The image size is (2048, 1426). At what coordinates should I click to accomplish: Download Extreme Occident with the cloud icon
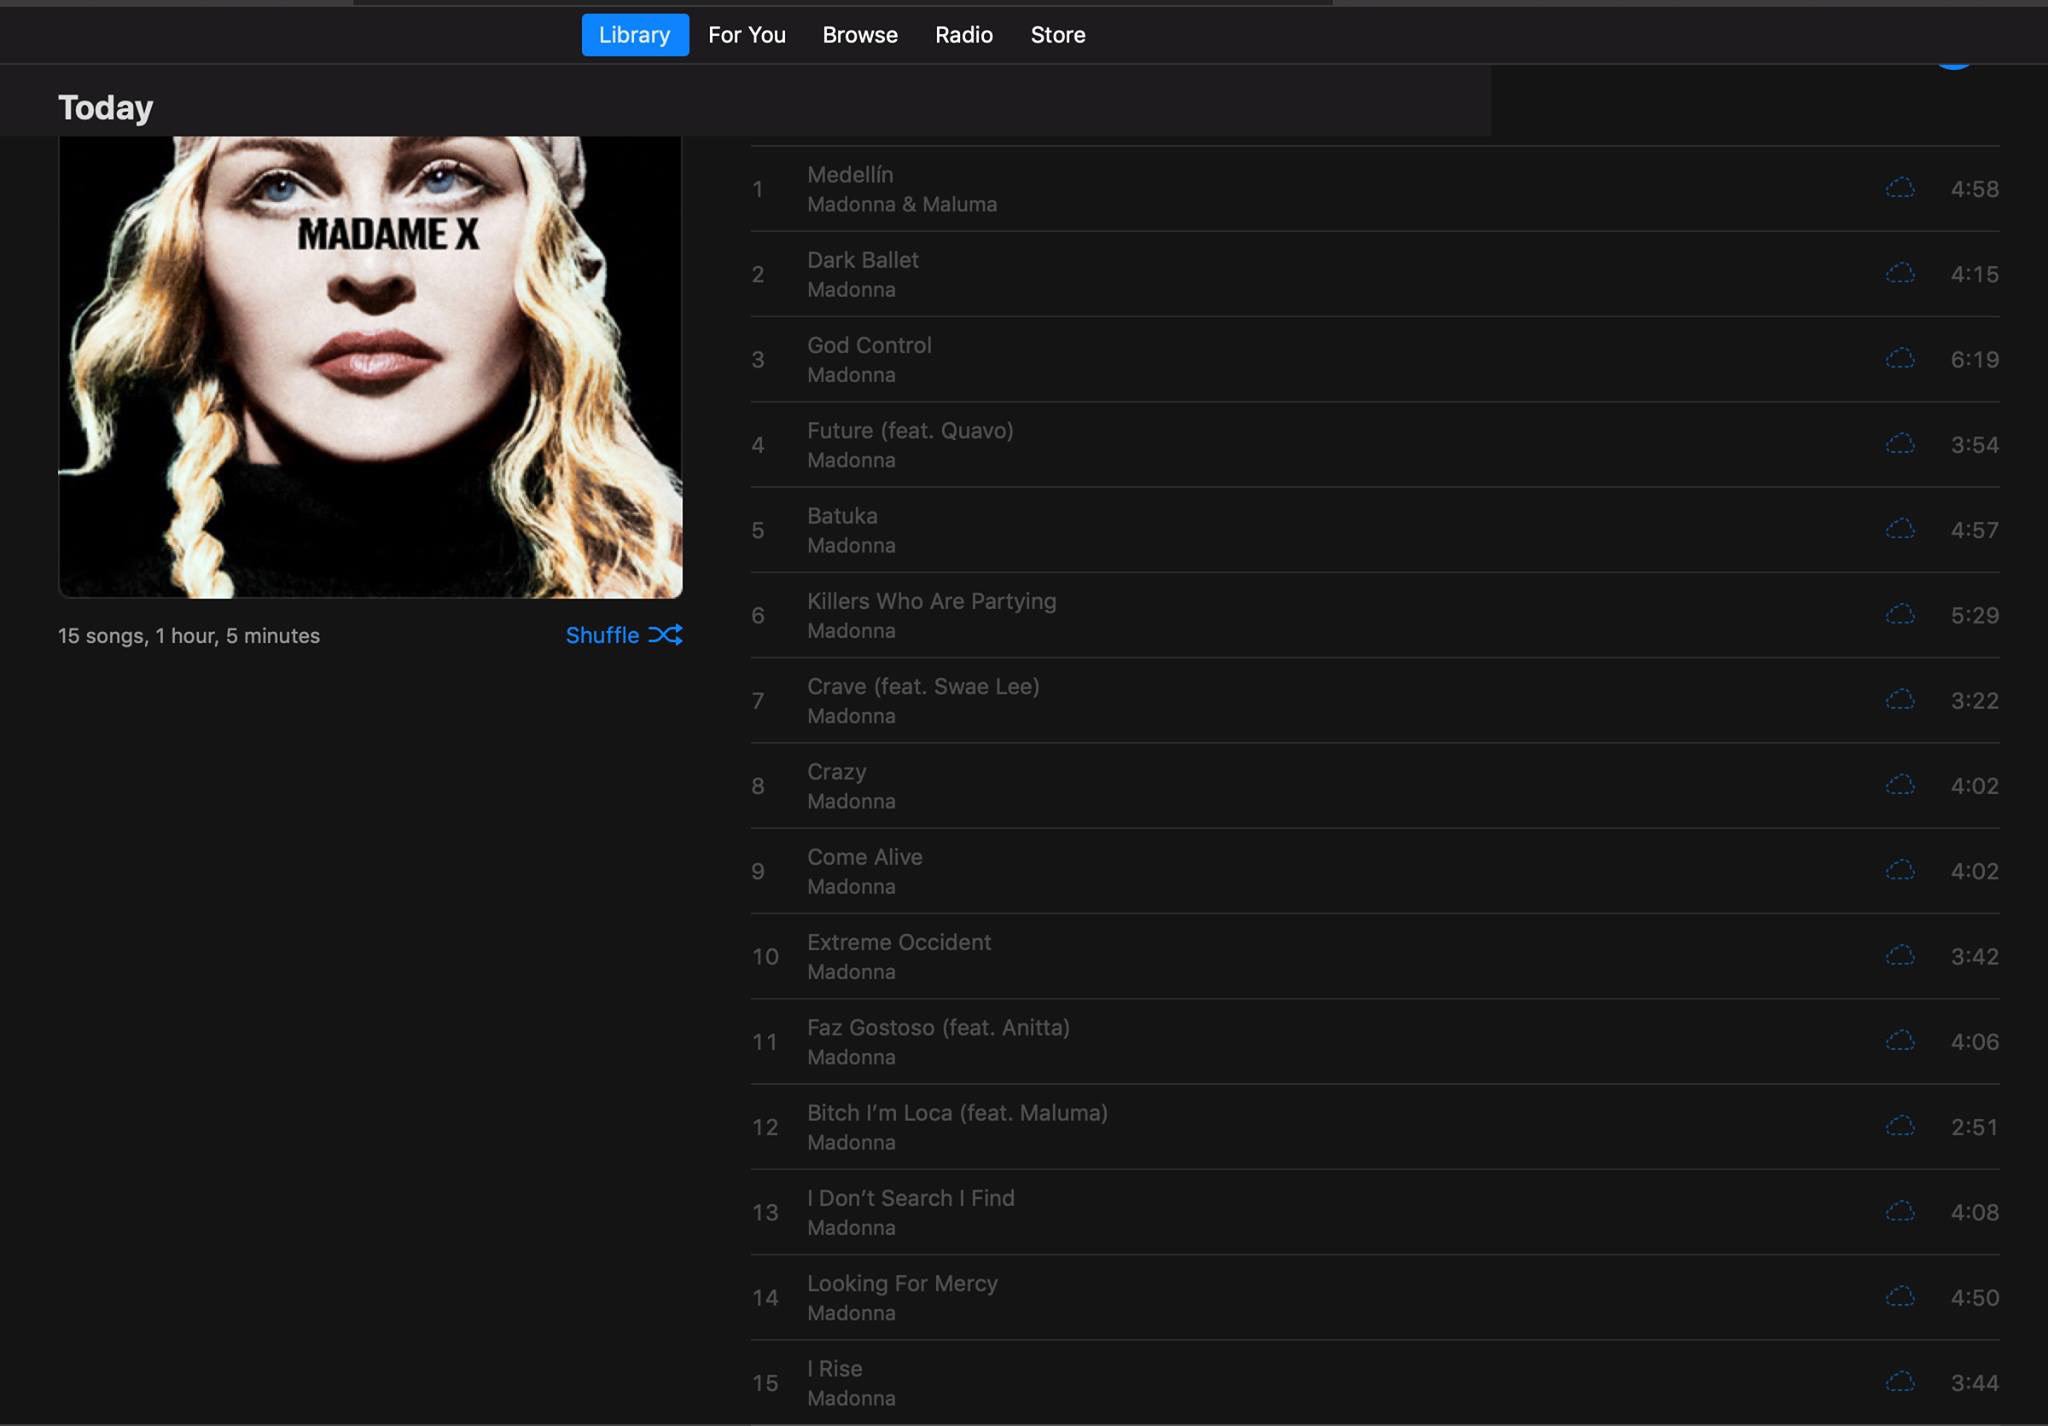click(x=1900, y=956)
